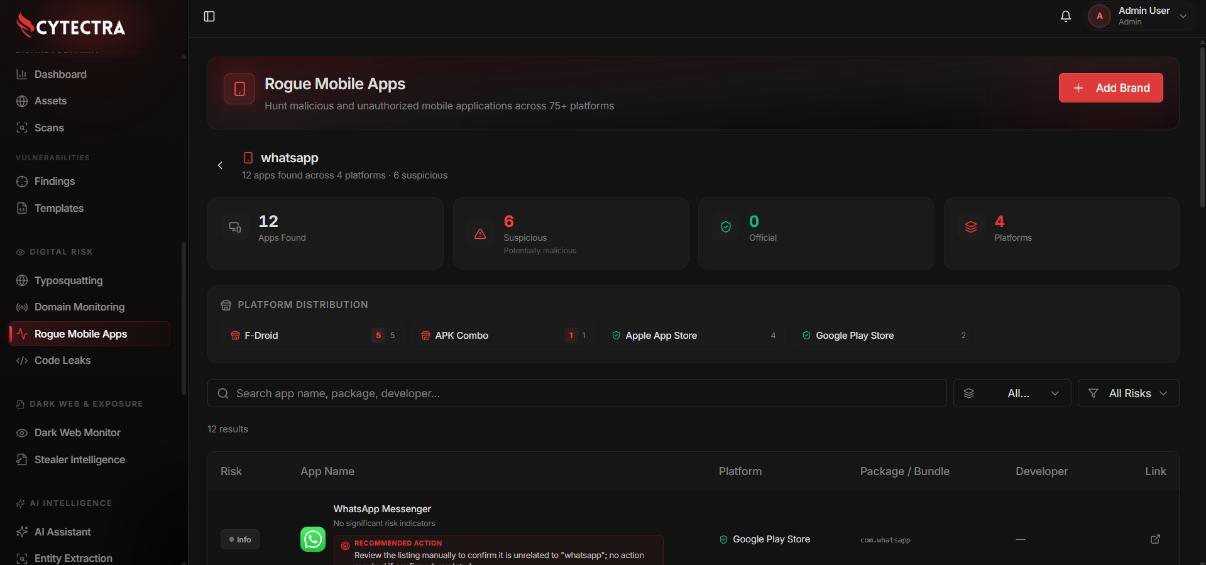Open Findings under Vulnerabilities

pos(54,181)
